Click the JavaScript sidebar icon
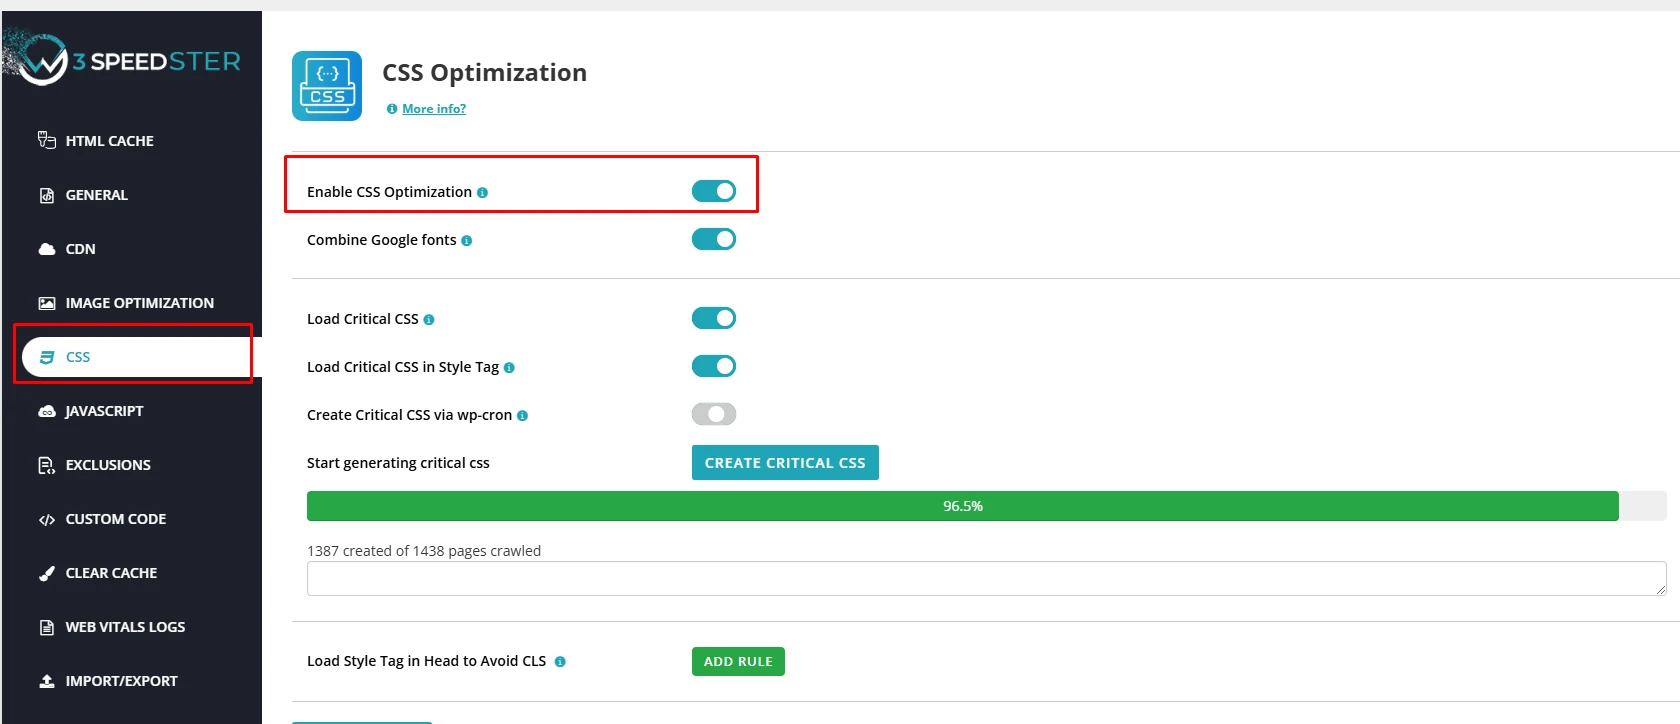Screen dimensions: 1680x724 [x=47, y=411]
